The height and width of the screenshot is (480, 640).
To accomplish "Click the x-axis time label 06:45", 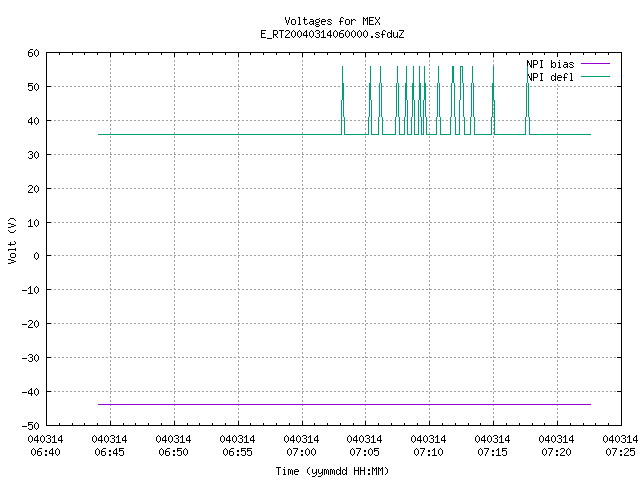I will coord(109,452).
